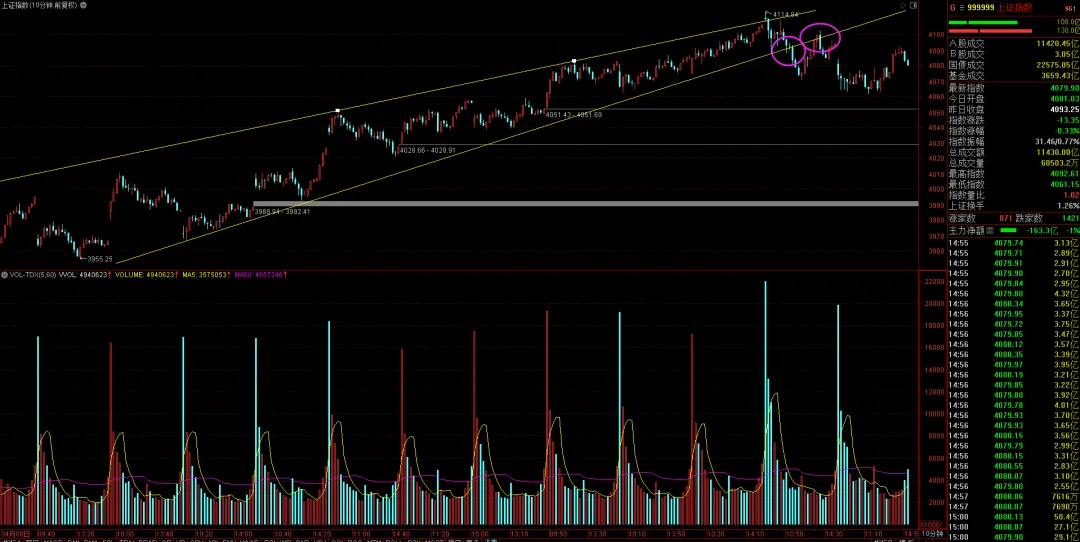Click the VVOL value label
This screenshot has height=542, width=1080.
click(x=85, y=275)
